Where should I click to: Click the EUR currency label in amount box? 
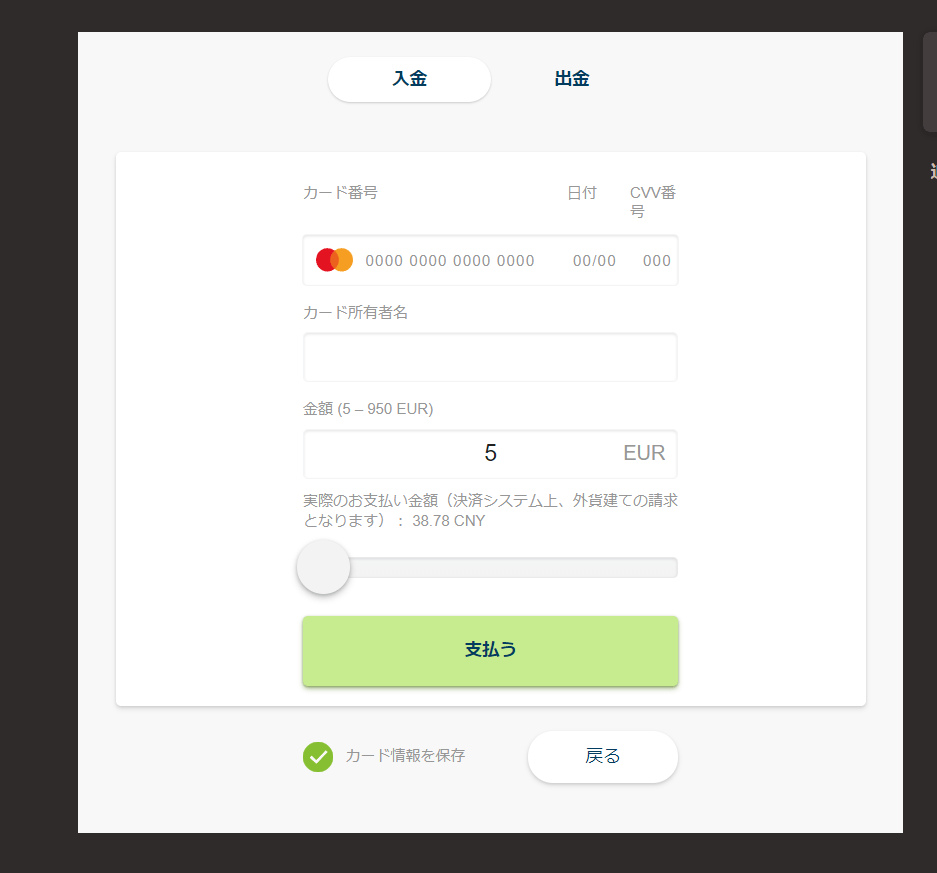(x=644, y=453)
